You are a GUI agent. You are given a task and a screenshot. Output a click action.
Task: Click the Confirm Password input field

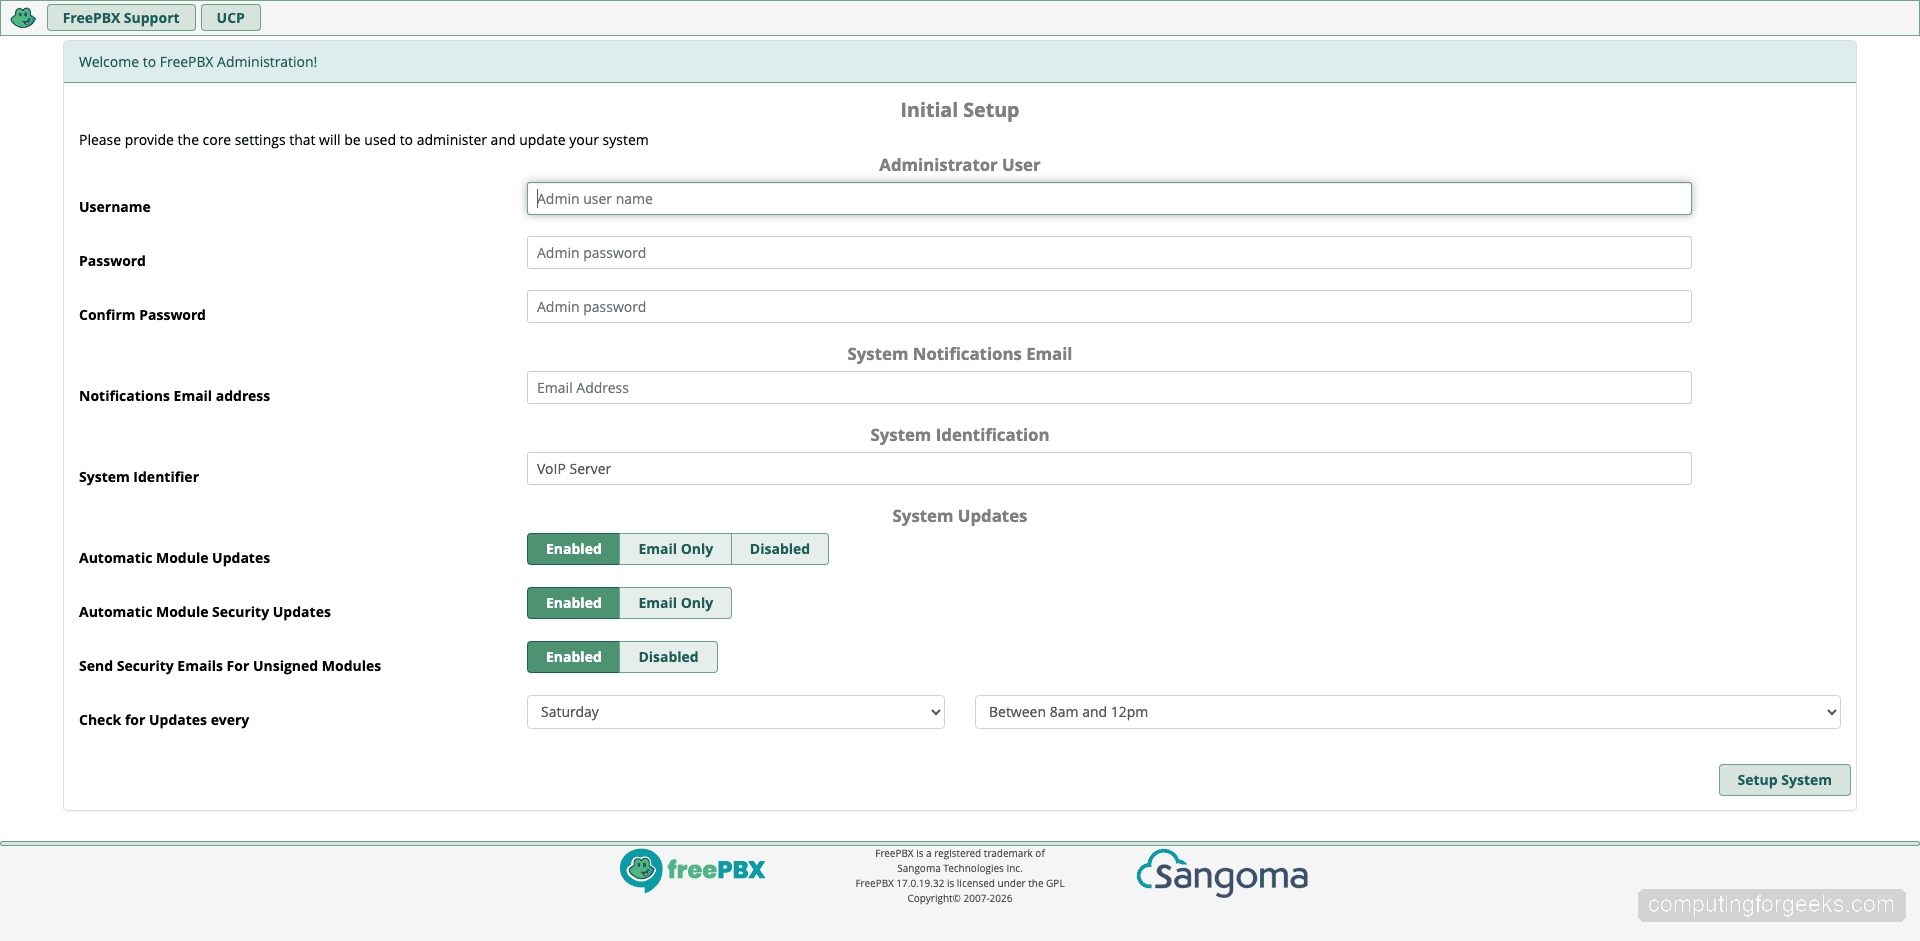pyautogui.click(x=1108, y=306)
